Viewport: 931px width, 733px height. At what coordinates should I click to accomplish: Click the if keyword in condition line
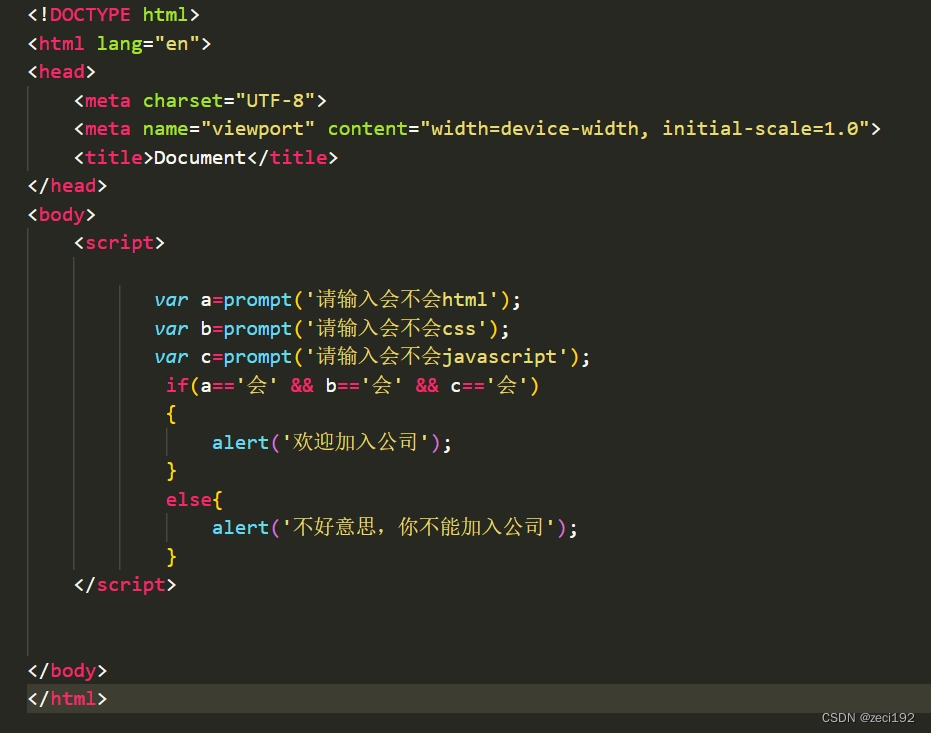(x=177, y=385)
